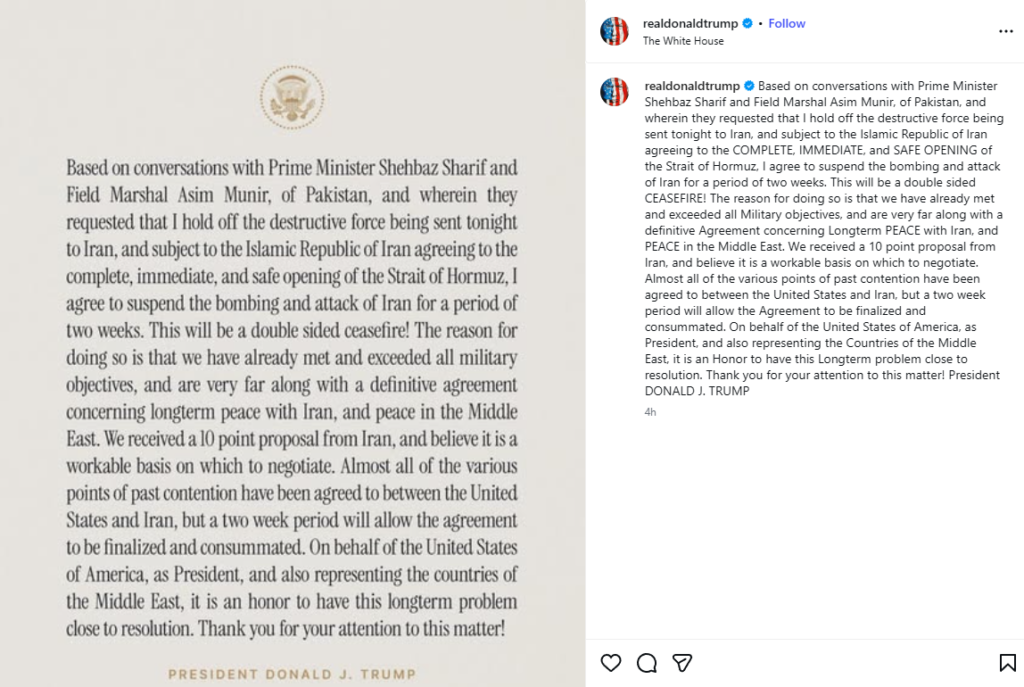Open realdonaldtrump profile from header username
The image size is (1024, 687).
pos(690,24)
